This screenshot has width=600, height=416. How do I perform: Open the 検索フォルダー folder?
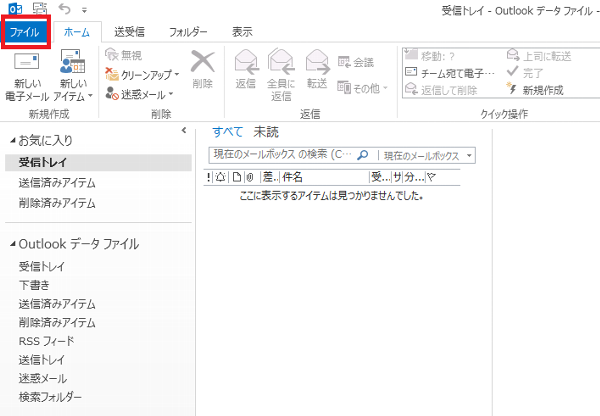click(x=50, y=397)
